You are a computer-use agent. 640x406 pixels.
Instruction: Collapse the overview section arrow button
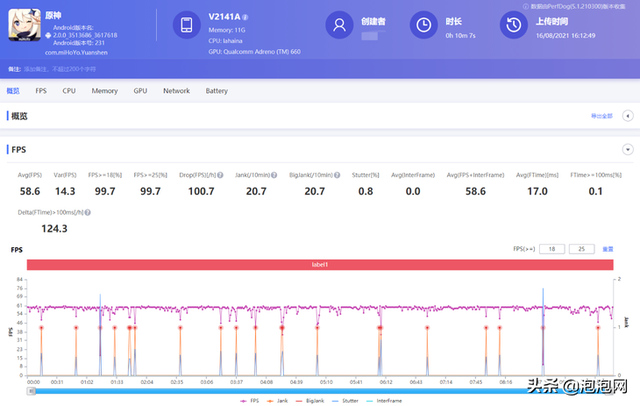[628, 116]
